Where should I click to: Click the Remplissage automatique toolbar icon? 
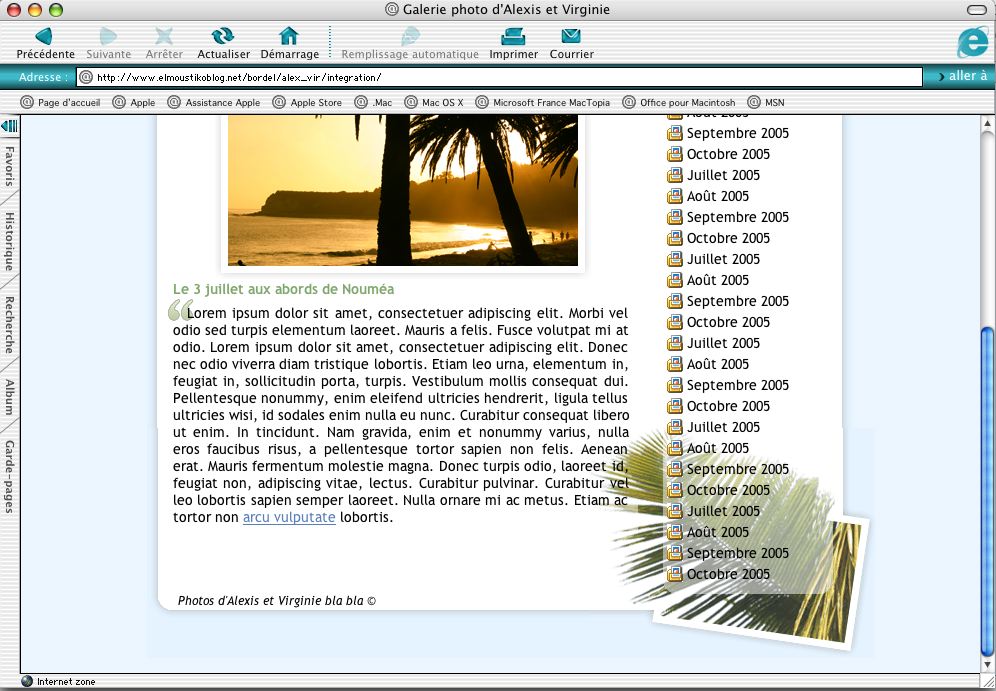pos(410,43)
